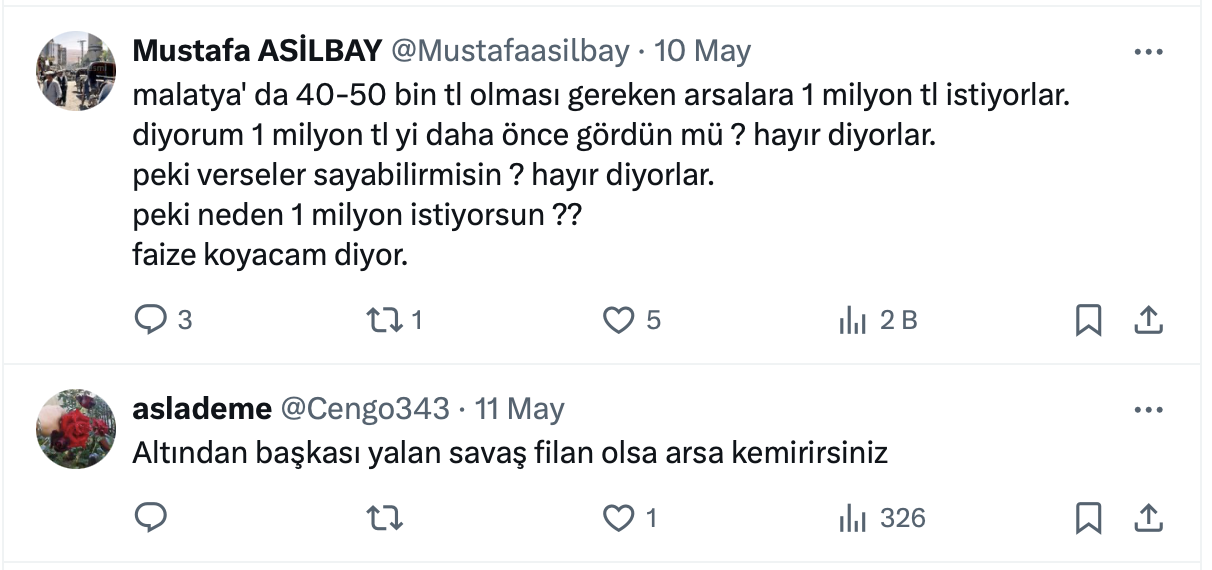This screenshot has height=570, width=1212.
Task: Share Mustafa ASİLBAY's tweet
Action: coord(1149,320)
